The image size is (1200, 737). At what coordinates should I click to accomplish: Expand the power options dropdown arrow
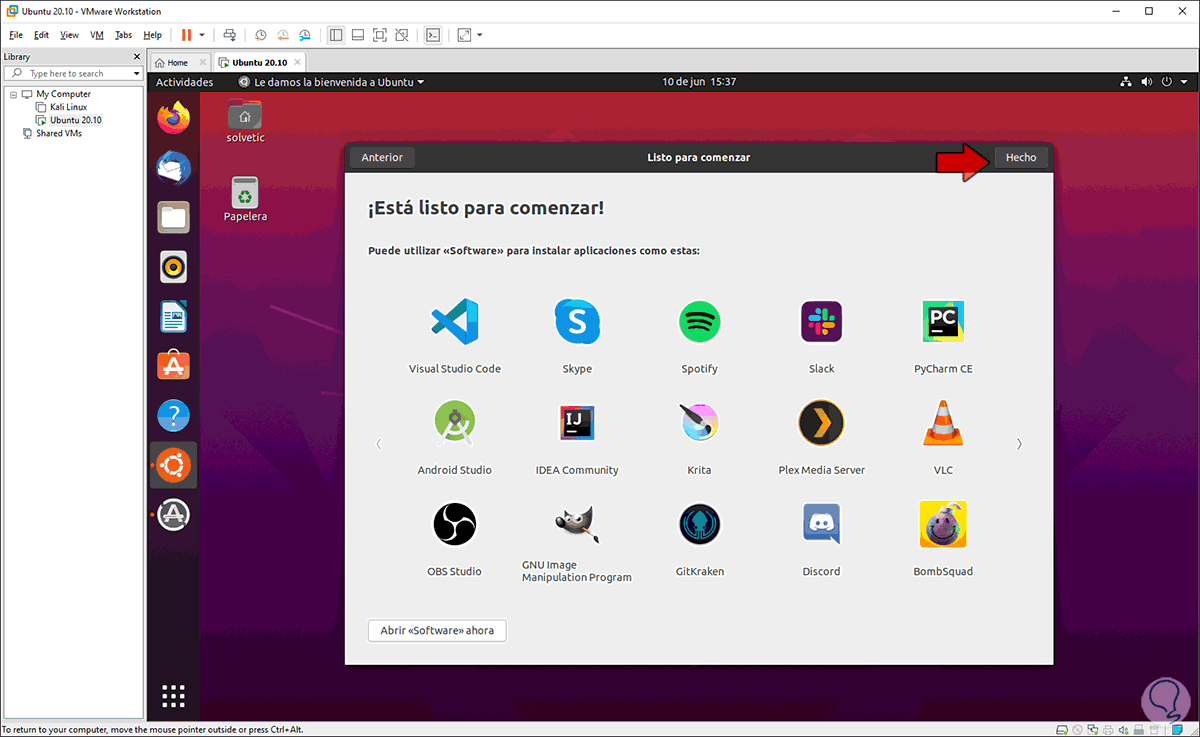pyautogui.click(x=202, y=34)
